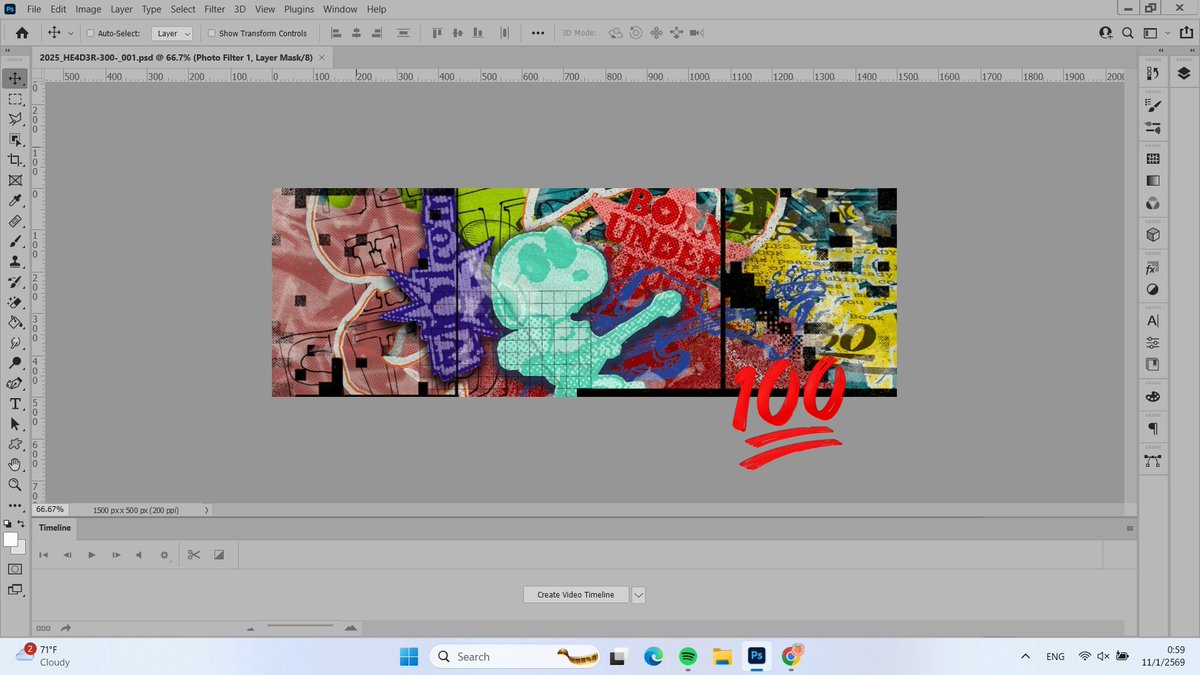
Task: Click the timeline zoom slider
Action: pyautogui.click(x=300, y=627)
